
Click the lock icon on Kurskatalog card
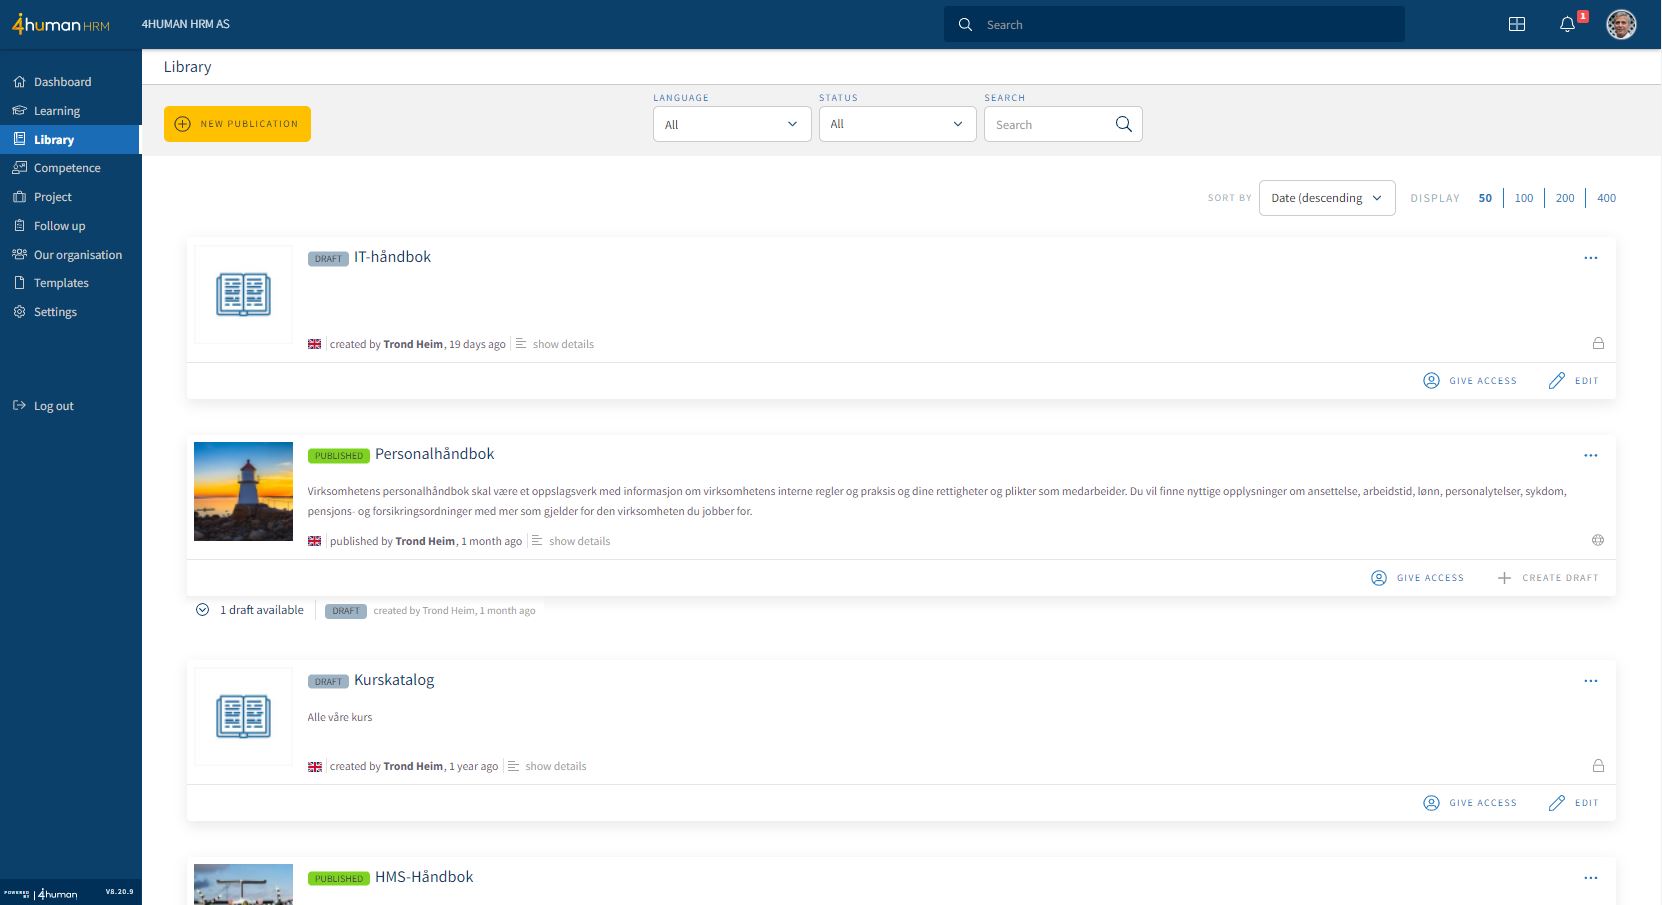1598,766
